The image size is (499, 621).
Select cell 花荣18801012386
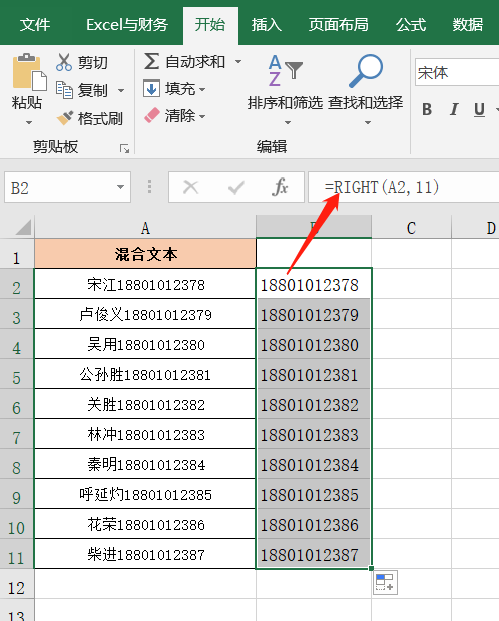145,524
